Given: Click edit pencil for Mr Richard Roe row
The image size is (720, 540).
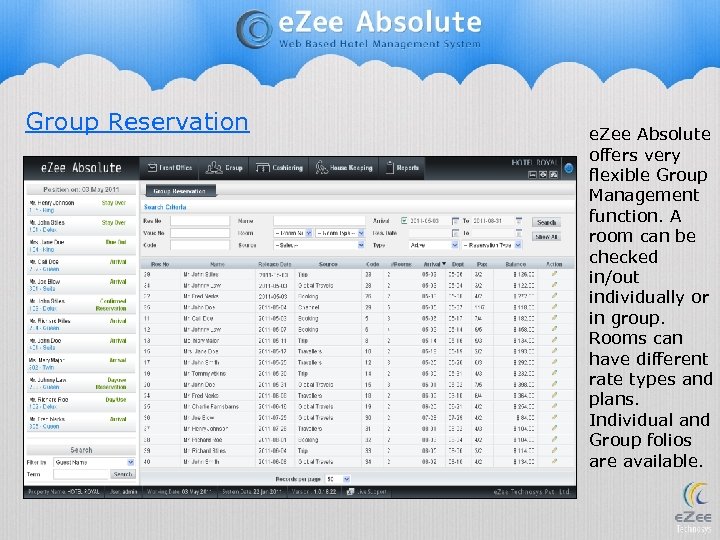Looking at the screenshot, I should (x=554, y=439).
